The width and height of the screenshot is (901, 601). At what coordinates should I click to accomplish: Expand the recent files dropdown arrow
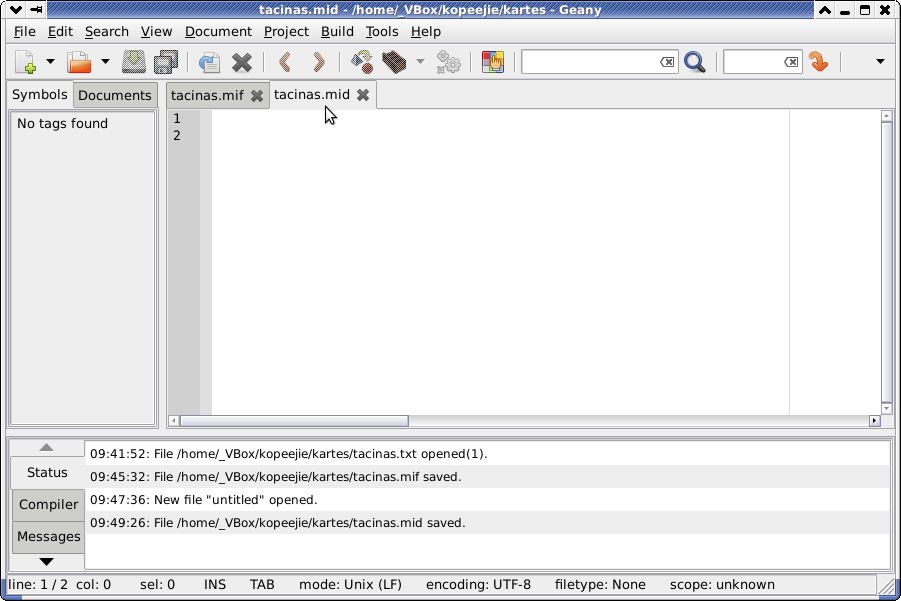105,61
